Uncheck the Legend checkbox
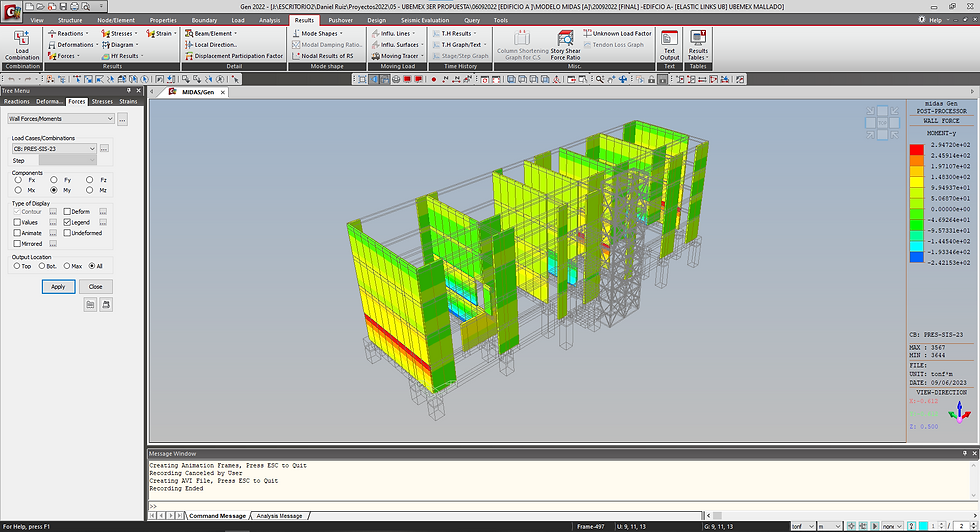The width and height of the screenshot is (980, 532). click(x=67, y=222)
